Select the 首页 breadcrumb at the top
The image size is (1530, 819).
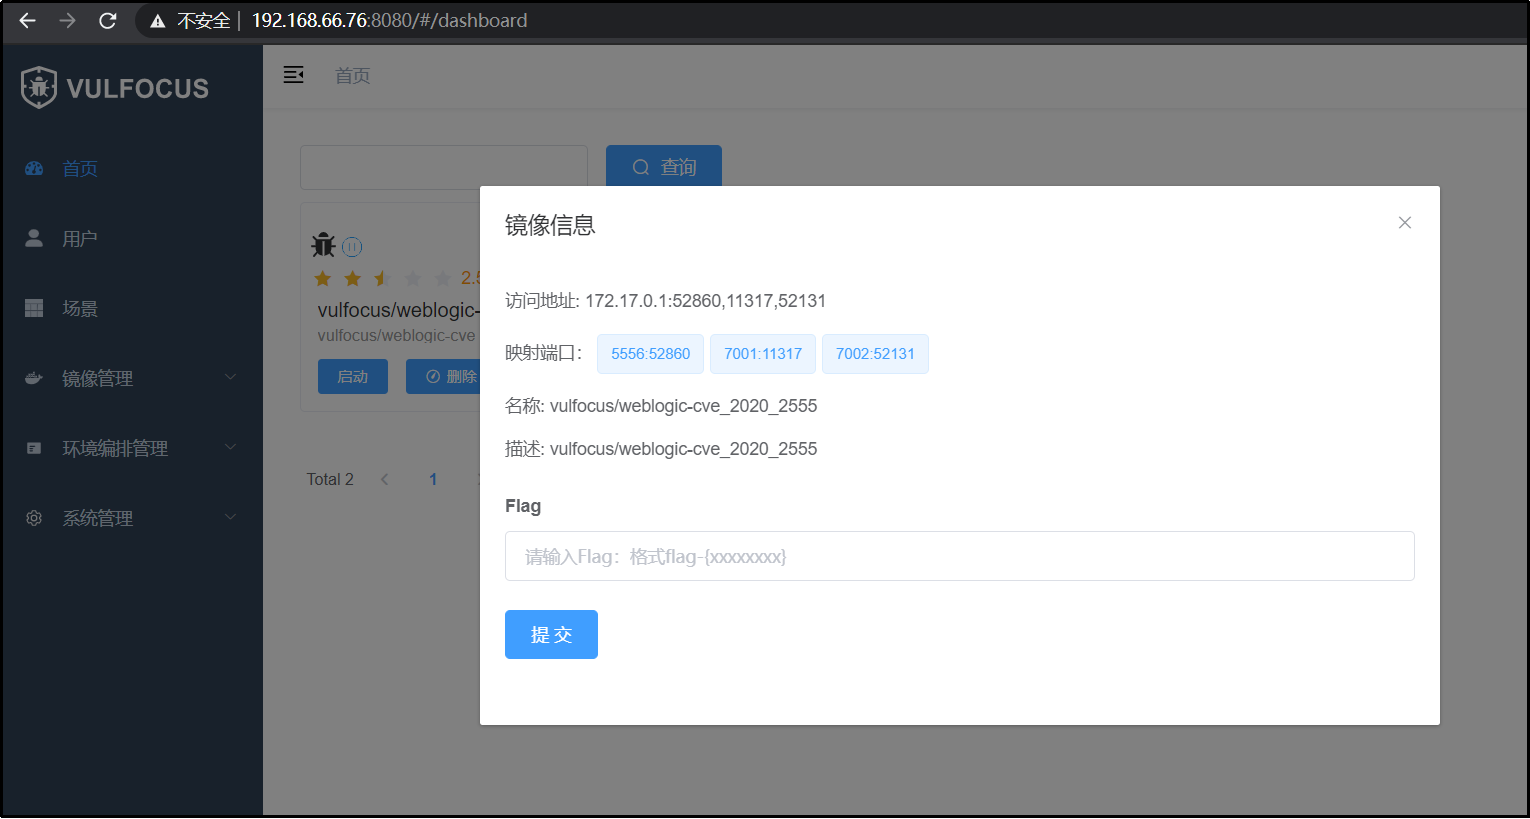(352, 75)
